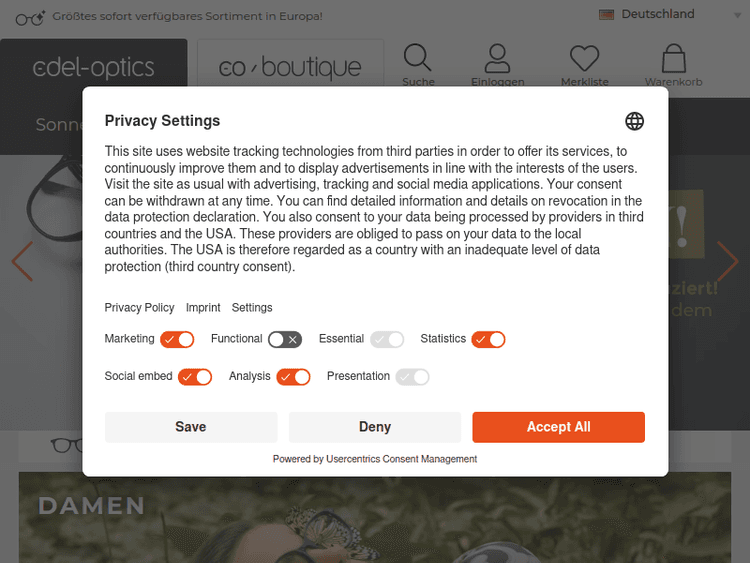Toggle the Analysis switch off
This screenshot has width=750, height=563.
[293, 377]
